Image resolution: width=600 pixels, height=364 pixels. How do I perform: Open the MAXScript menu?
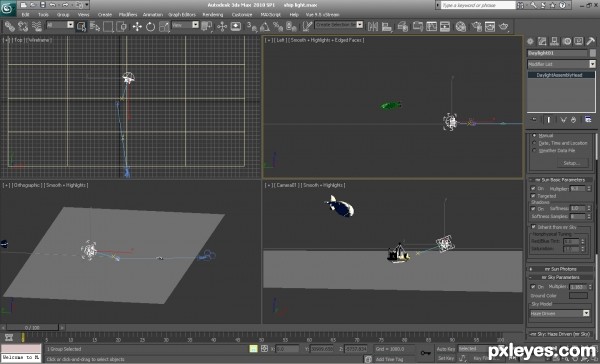pyautogui.click(x=271, y=15)
